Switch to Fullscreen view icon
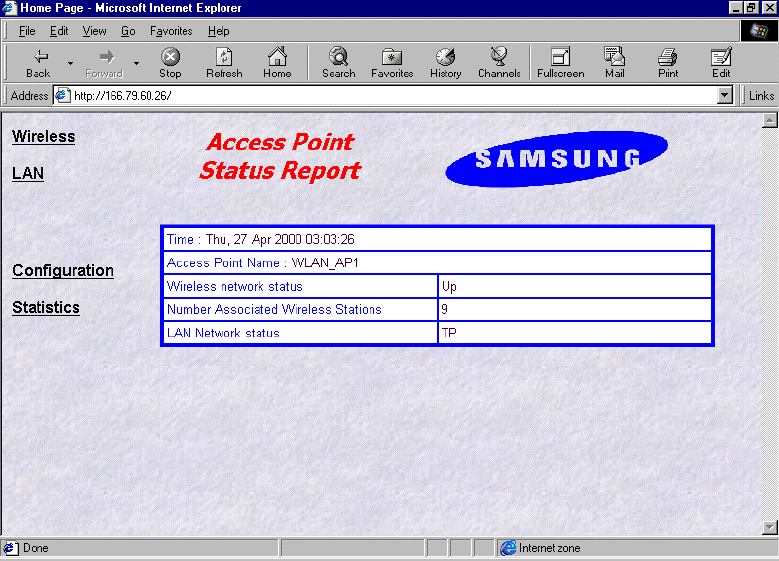 point(560,57)
